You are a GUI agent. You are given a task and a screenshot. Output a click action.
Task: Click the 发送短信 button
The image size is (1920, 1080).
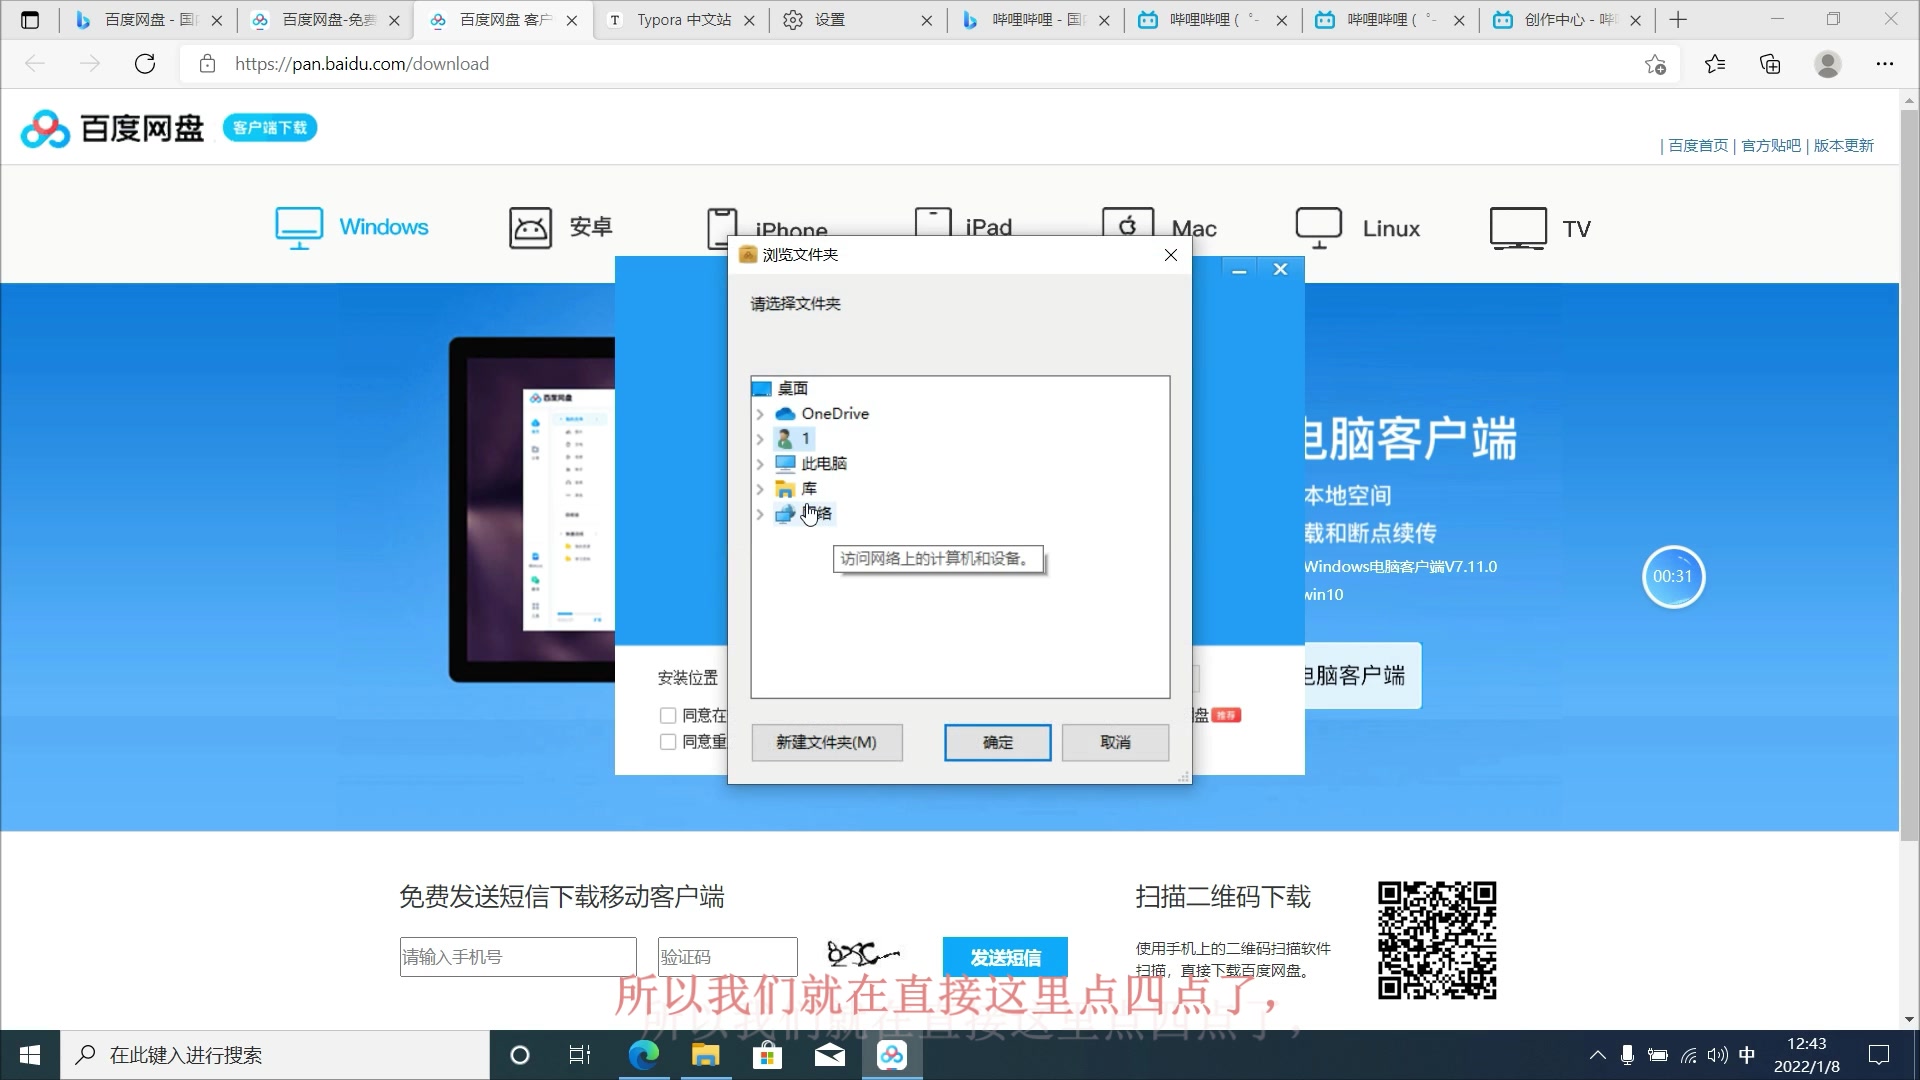click(1005, 957)
